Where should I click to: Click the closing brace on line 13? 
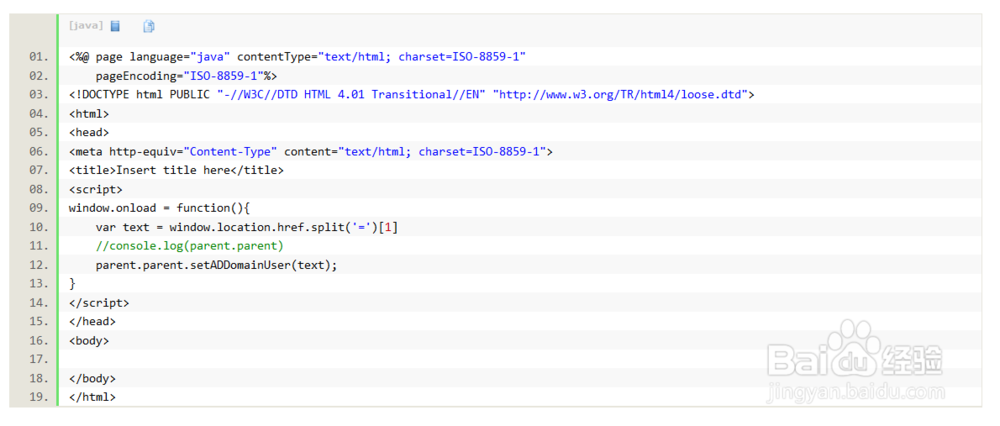[x=72, y=283]
